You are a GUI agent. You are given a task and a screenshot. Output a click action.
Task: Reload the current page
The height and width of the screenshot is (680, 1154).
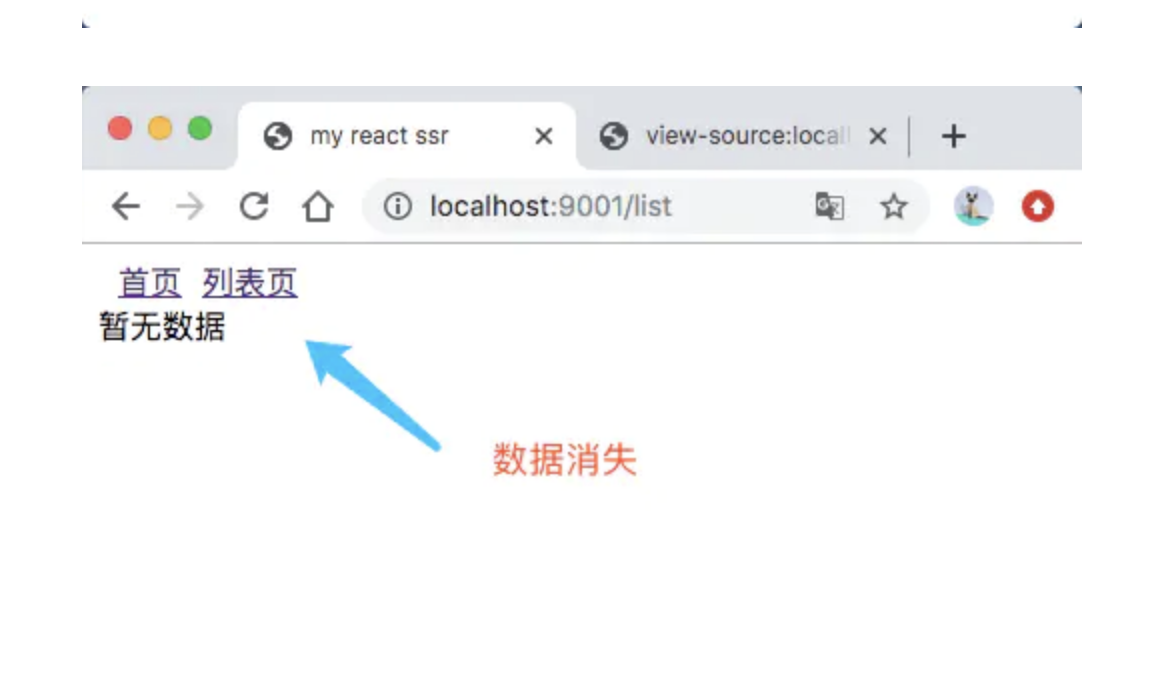click(254, 207)
